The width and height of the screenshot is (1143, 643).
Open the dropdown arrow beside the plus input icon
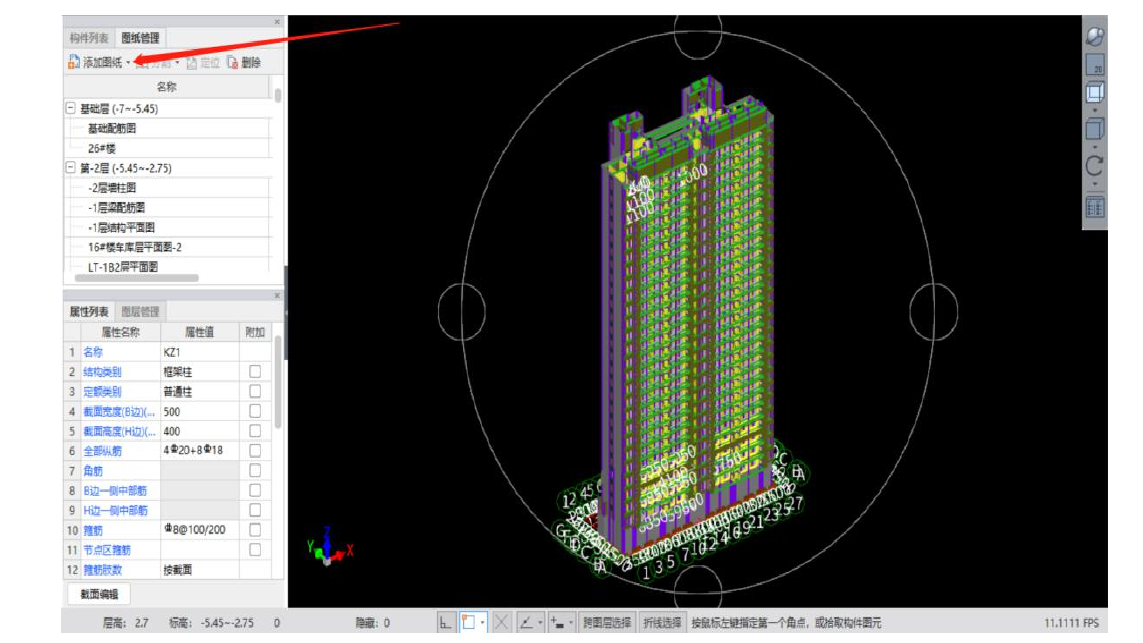[571, 623]
